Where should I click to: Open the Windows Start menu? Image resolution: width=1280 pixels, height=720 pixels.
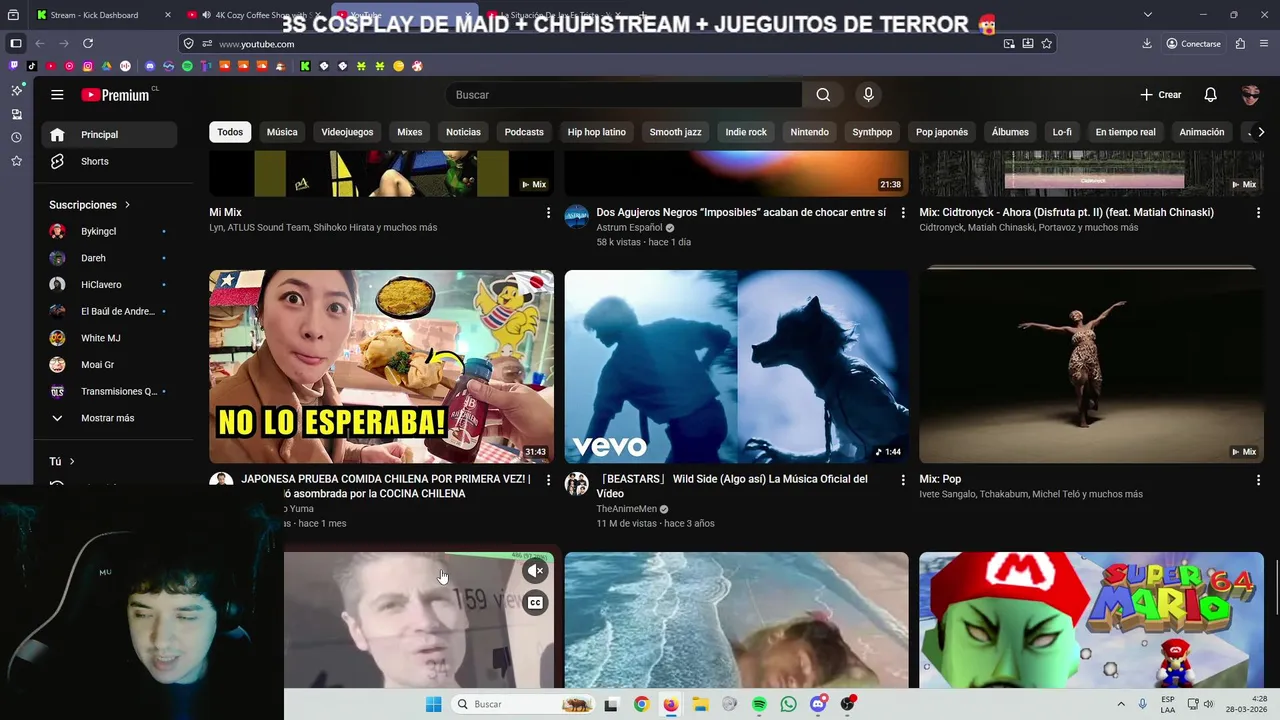click(433, 704)
